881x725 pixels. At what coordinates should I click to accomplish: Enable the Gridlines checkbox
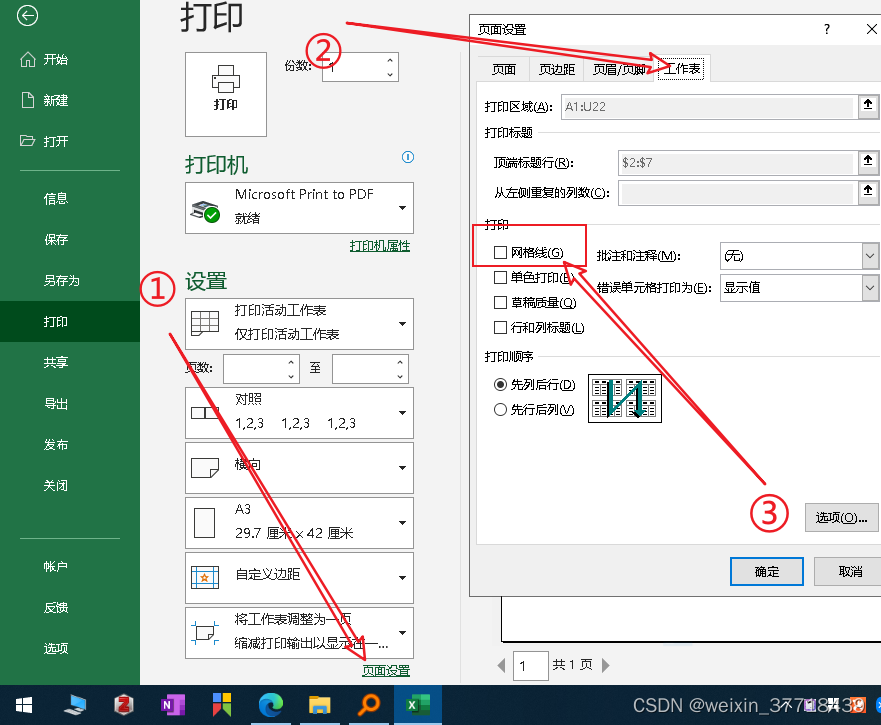500,253
